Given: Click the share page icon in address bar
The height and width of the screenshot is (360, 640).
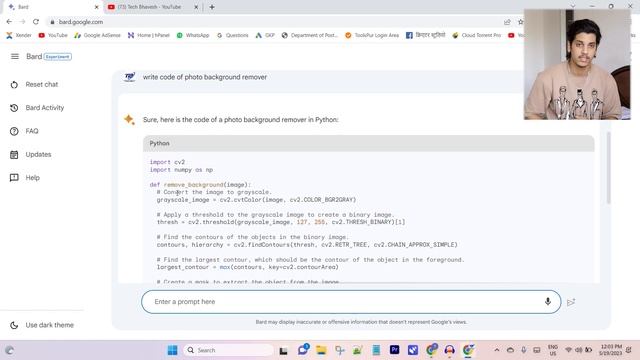Looking at the screenshot, I should 507,22.
